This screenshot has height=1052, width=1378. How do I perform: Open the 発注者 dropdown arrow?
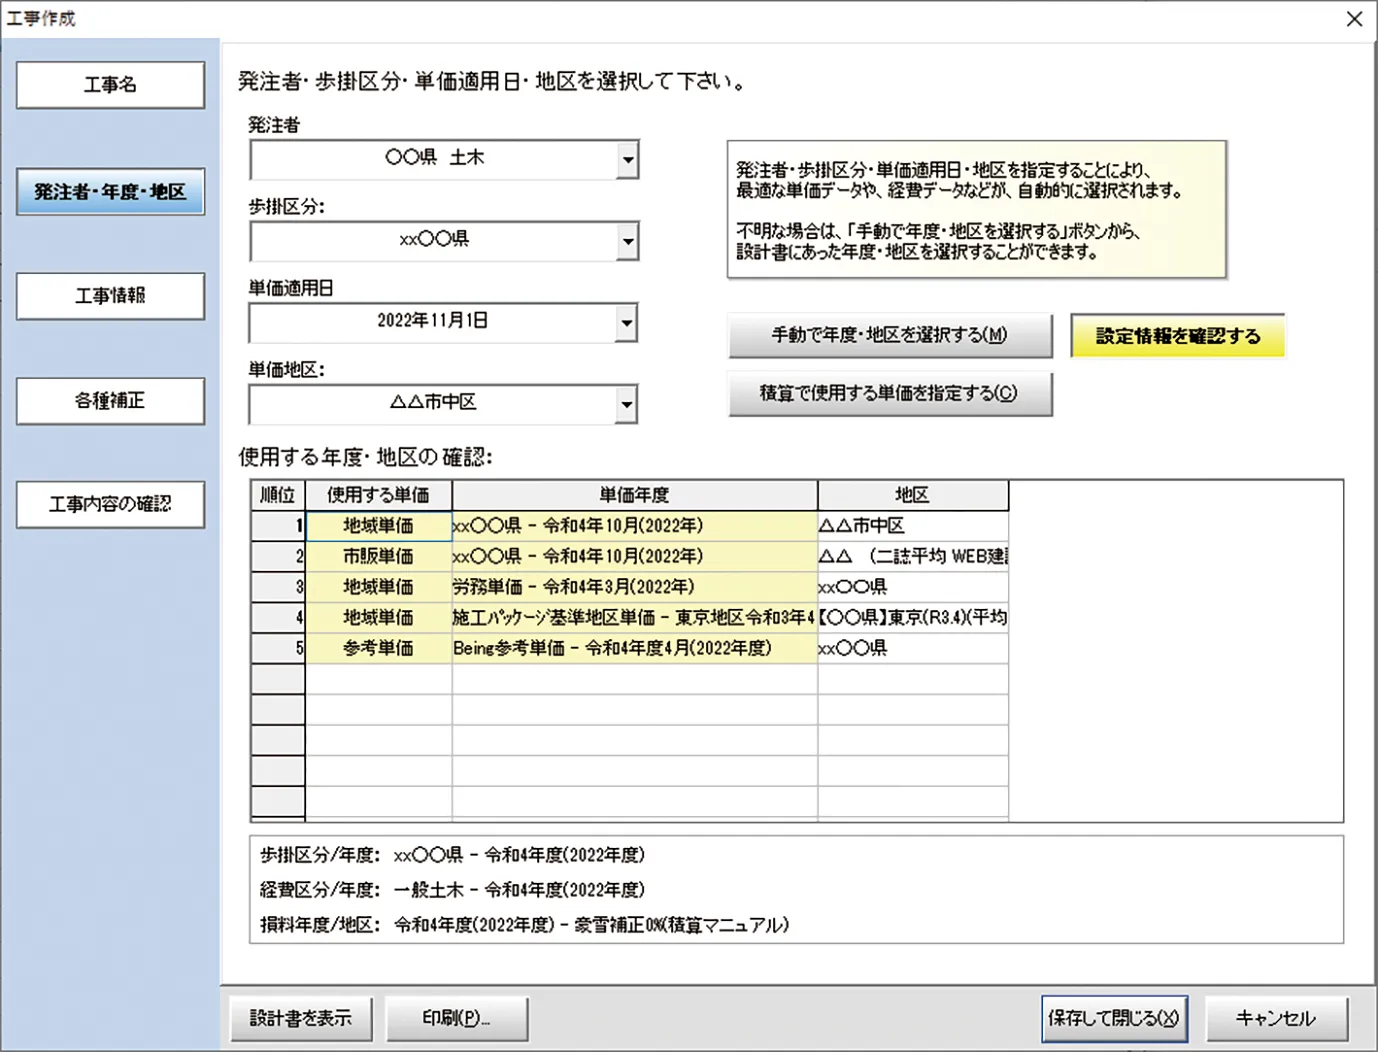pos(626,159)
